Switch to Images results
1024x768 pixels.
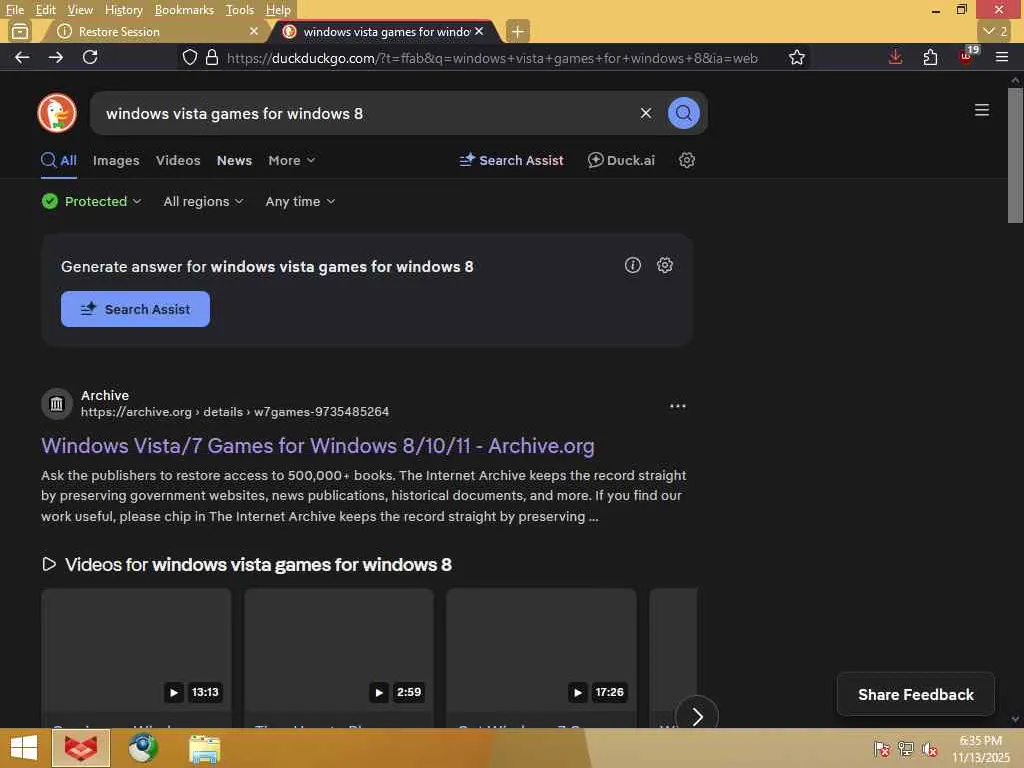tap(116, 161)
